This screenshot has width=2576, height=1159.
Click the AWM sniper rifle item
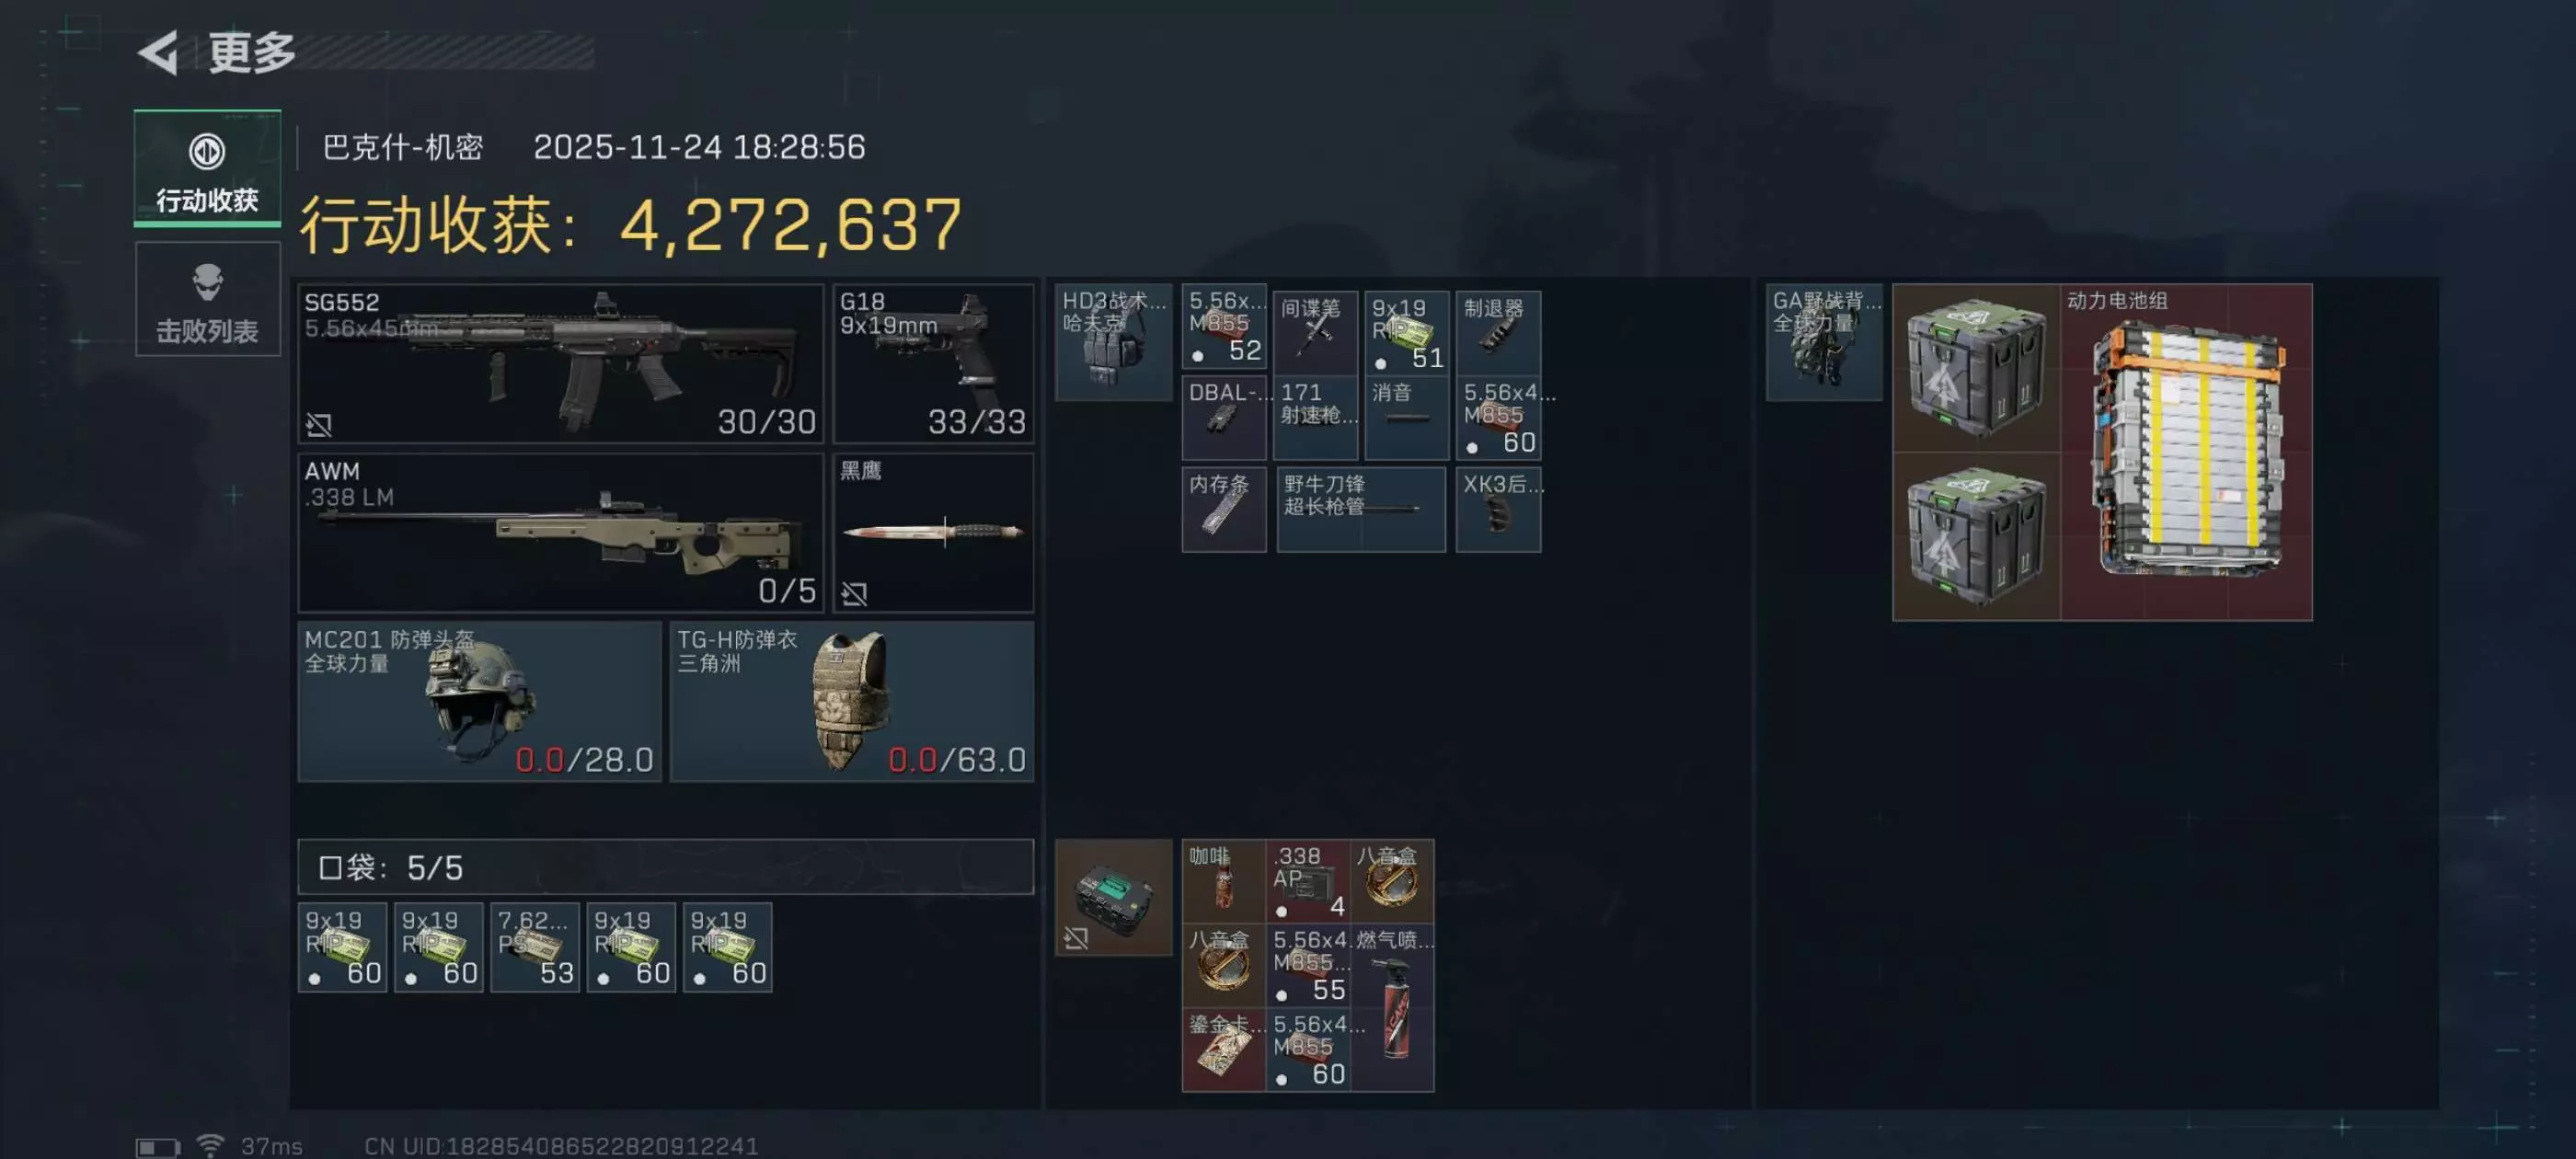point(560,532)
